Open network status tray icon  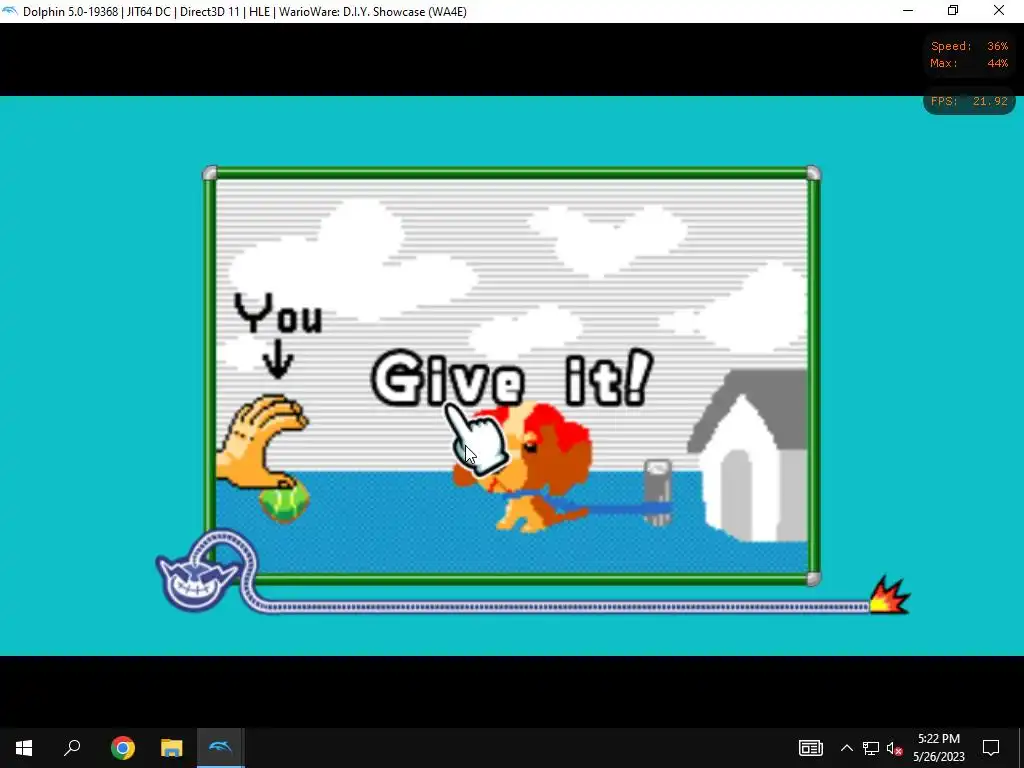(x=871, y=748)
